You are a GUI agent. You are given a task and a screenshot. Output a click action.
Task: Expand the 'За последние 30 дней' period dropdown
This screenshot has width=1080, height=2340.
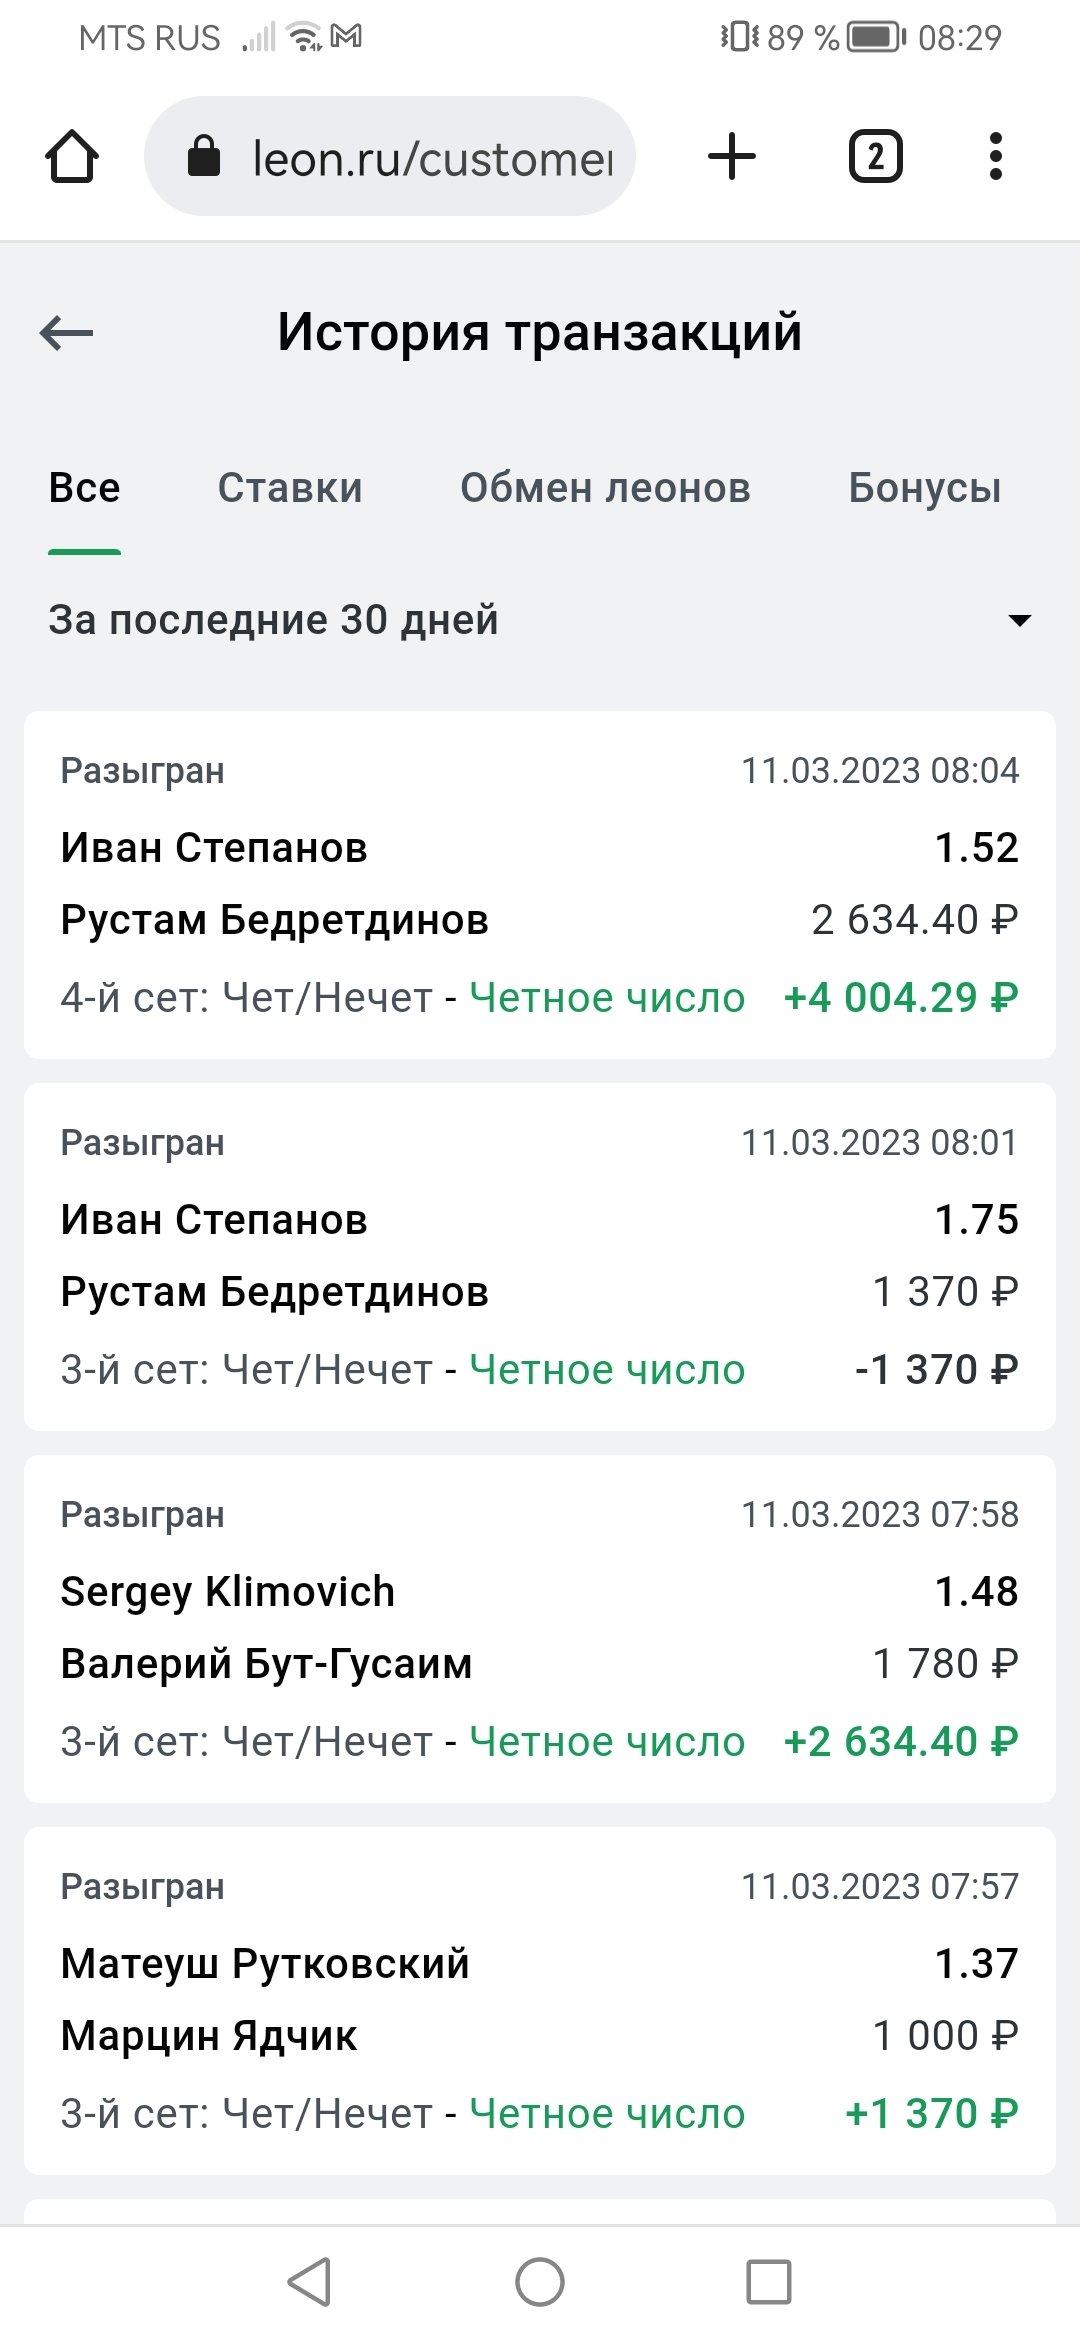pyautogui.click(x=274, y=620)
